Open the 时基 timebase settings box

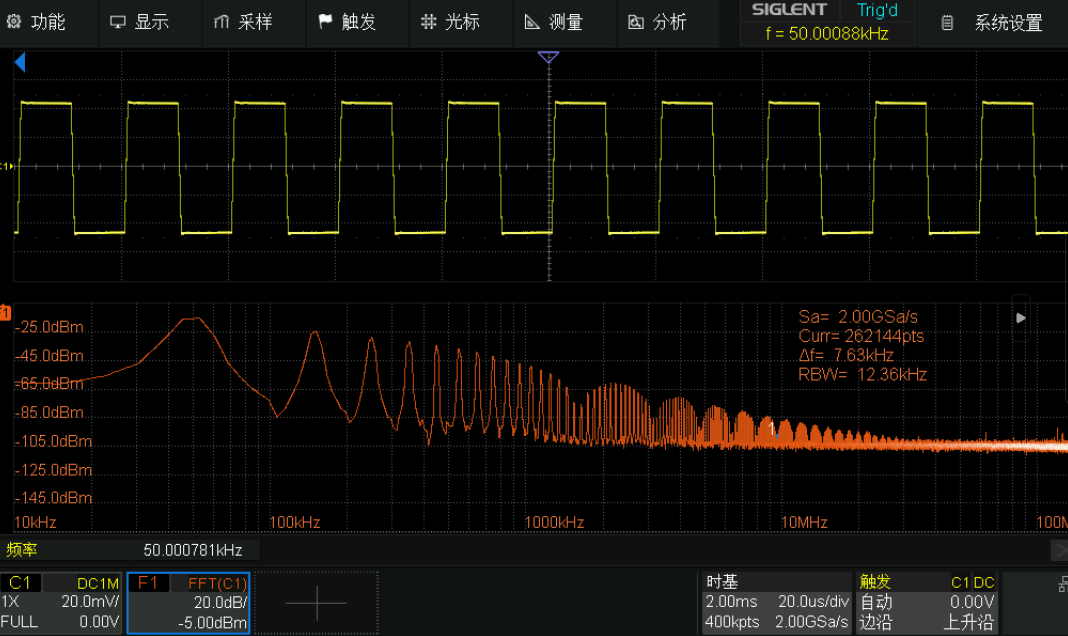click(x=776, y=603)
